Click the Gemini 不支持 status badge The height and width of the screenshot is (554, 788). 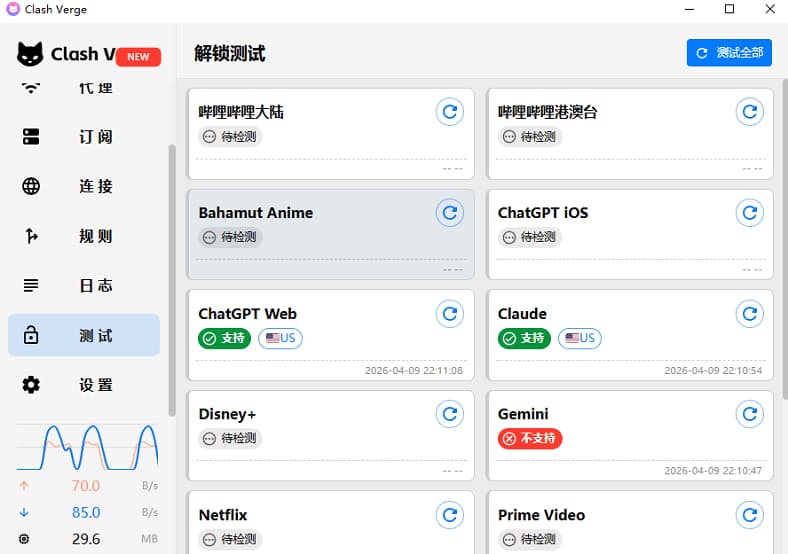(x=530, y=438)
